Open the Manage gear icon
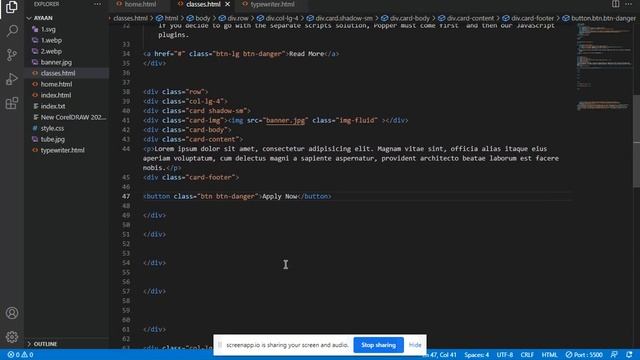This screenshot has width=640, height=360. click(x=12, y=337)
